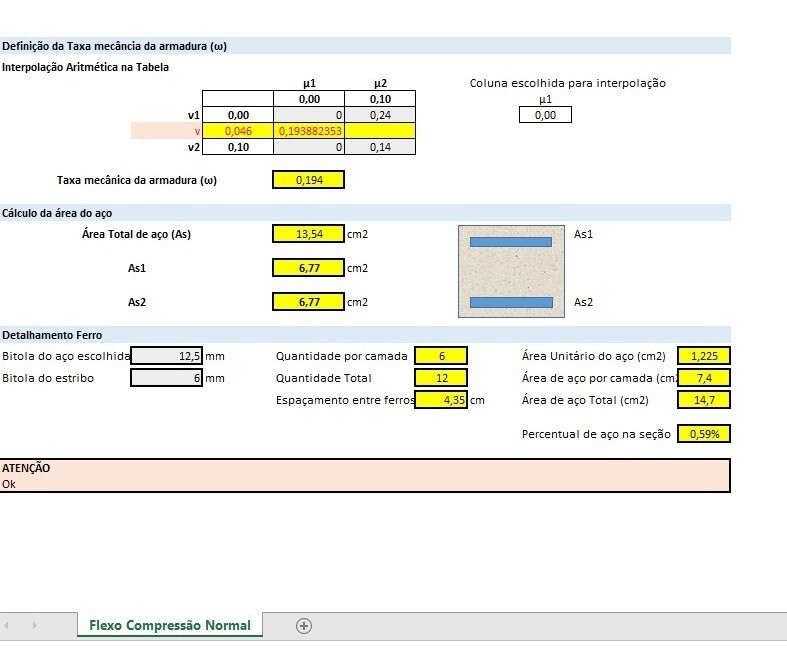787x672 pixels.
Task: Open the Flexo Compressão Normal sheet tab
Action: click(169, 626)
